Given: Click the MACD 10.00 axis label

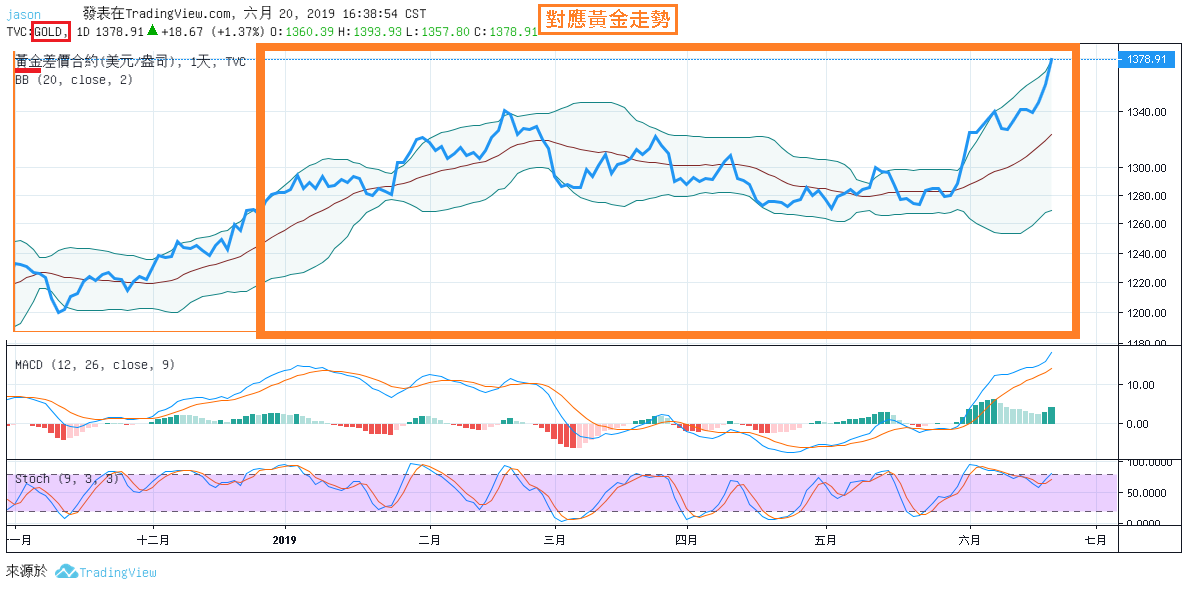Looking at the screenshot, I should pyautogui.click(x=1141, y=385).
